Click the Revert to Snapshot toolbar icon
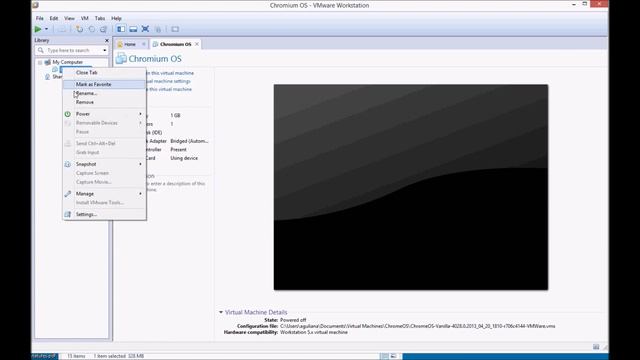Image resolution: width=640 pixels, height=360 pixels. coord(92,29)
